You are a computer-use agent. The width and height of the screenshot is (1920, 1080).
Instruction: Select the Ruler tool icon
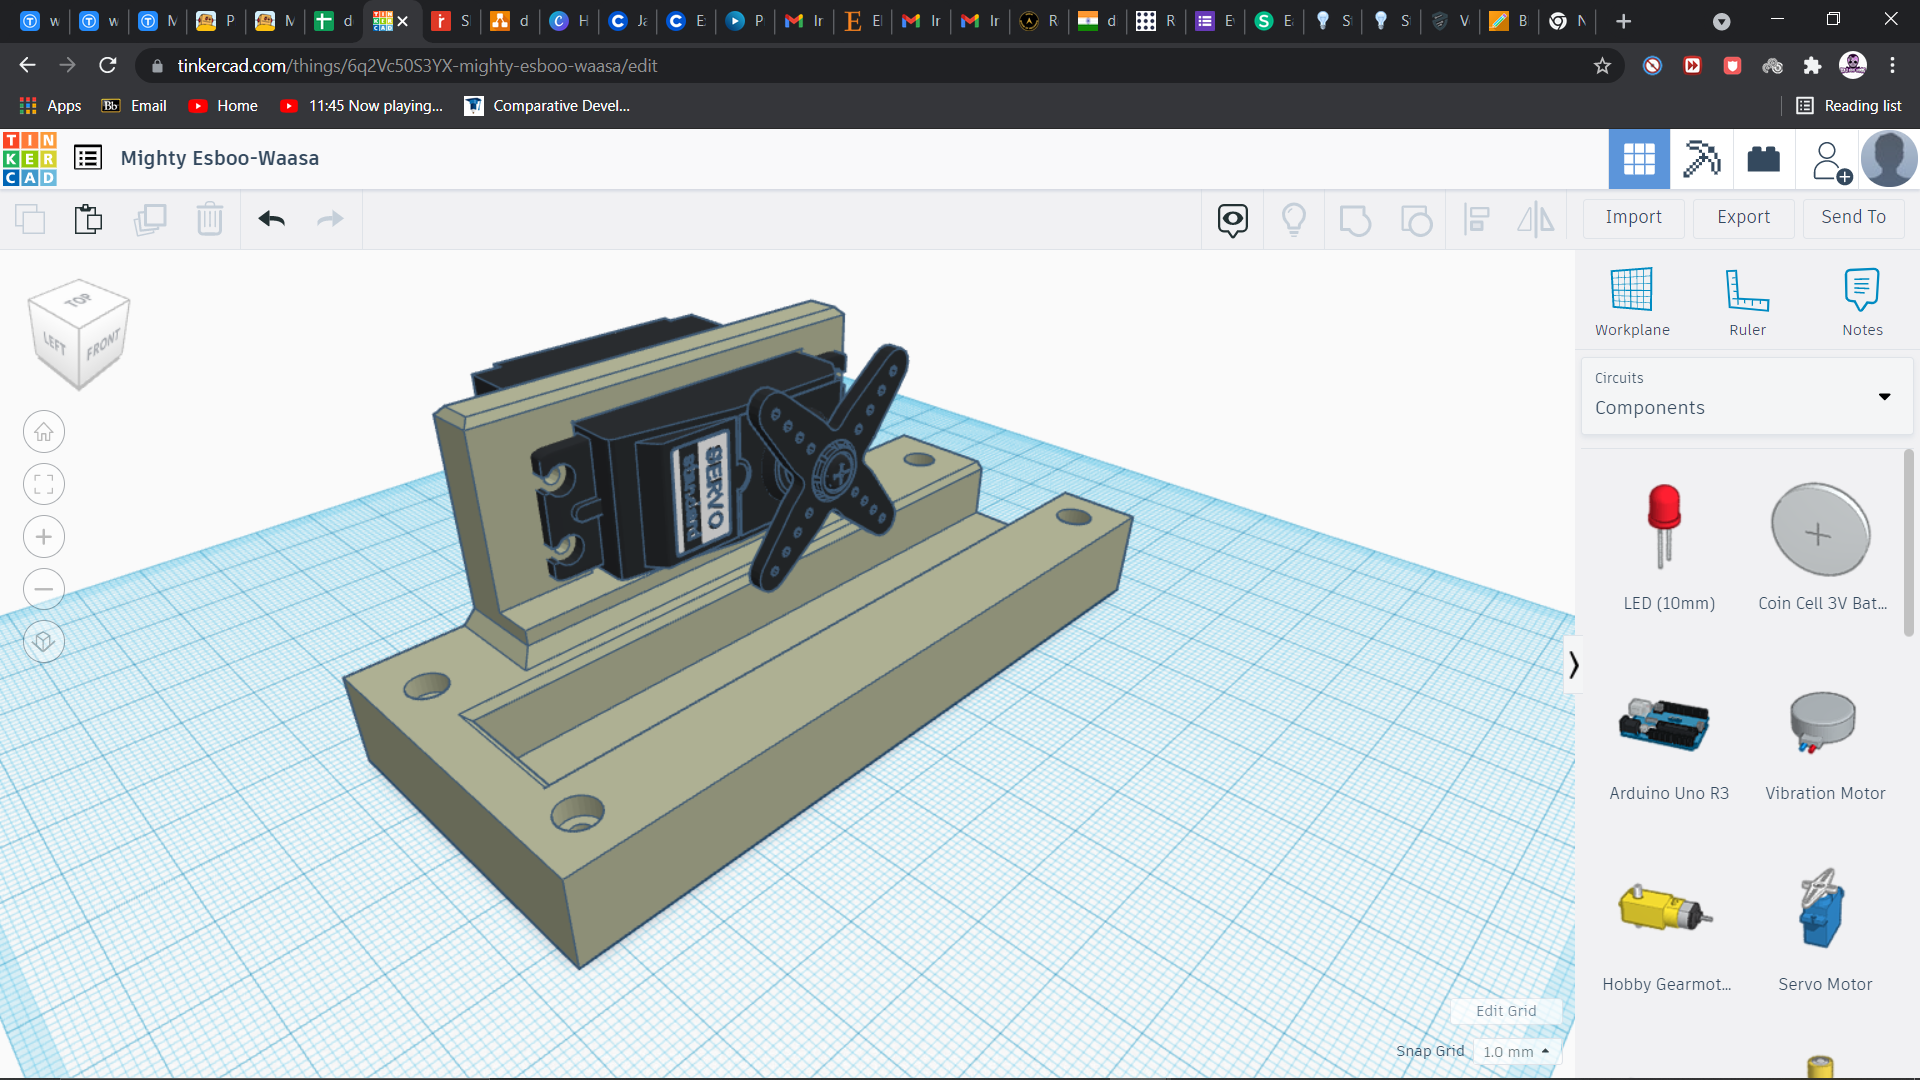pos(1746,289)
